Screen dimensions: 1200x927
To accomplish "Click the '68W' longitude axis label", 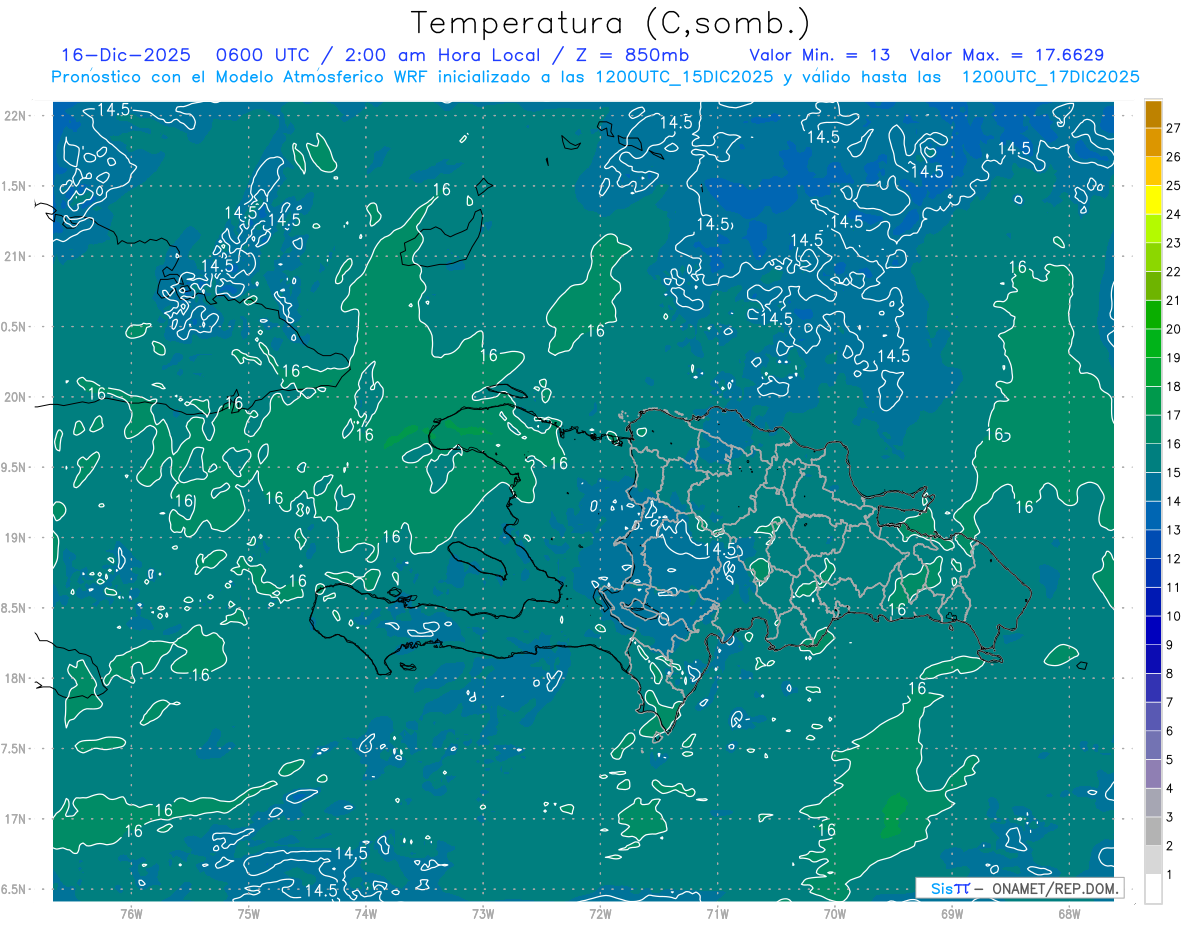I will 1069,913.
